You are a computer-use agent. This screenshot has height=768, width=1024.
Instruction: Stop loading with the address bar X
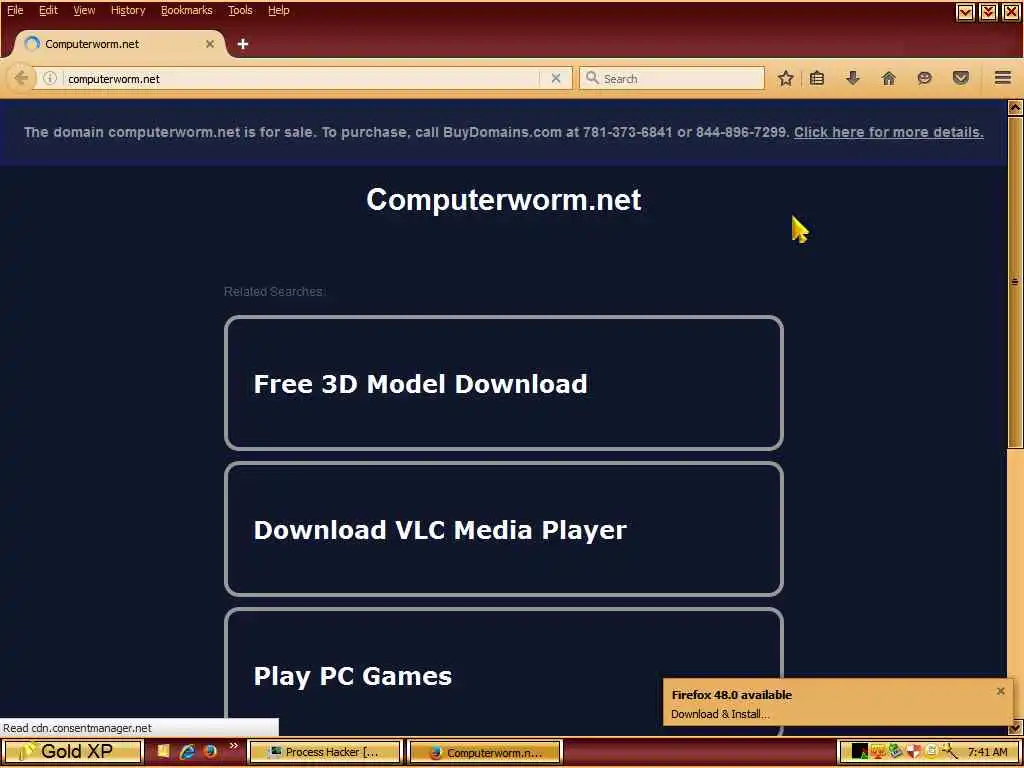556,78
